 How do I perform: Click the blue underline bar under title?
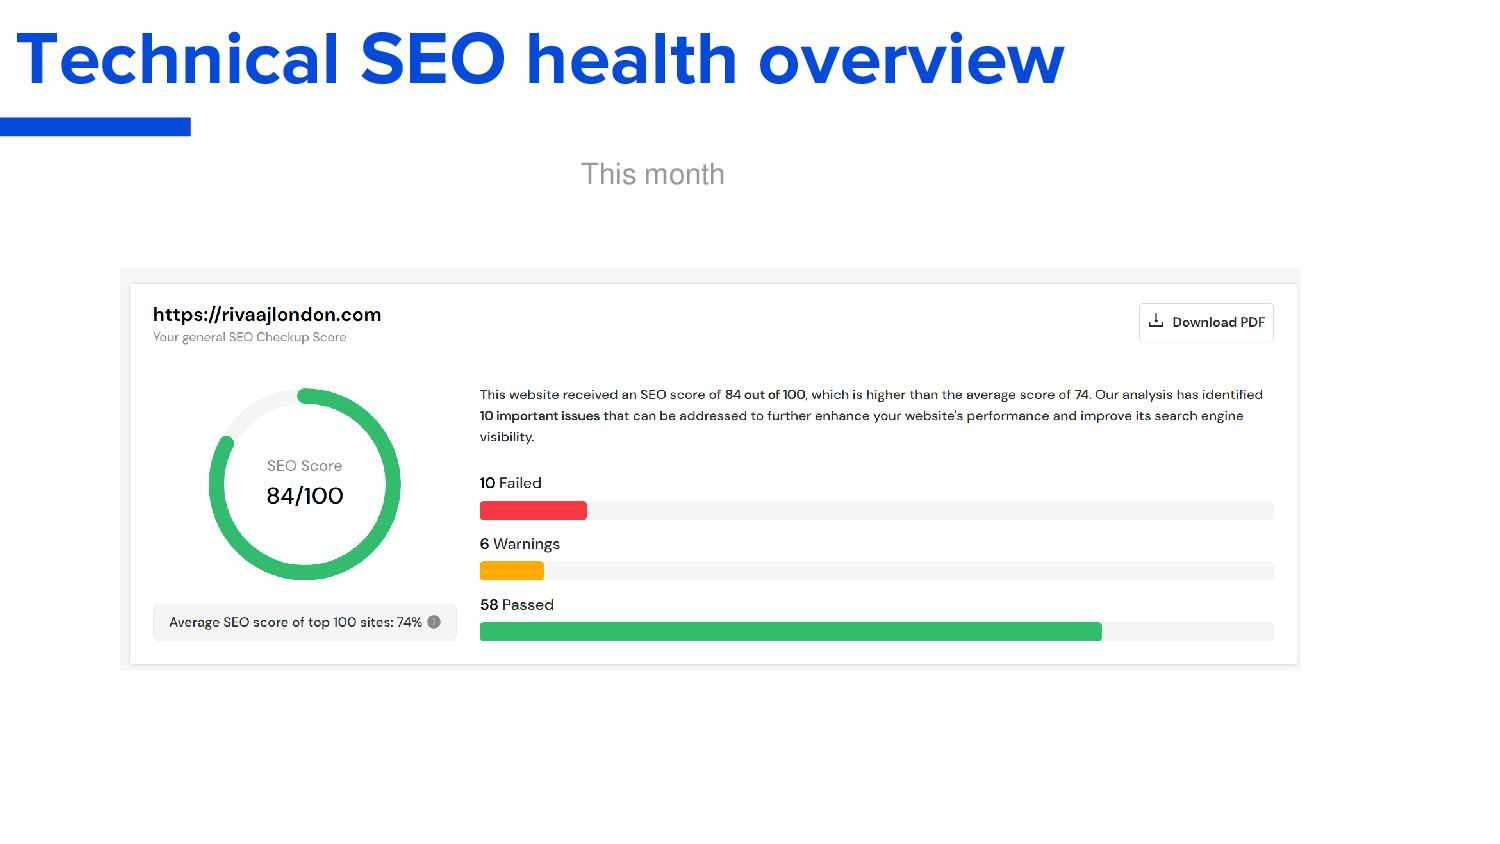pyautogui.click(x=95, y=127)
